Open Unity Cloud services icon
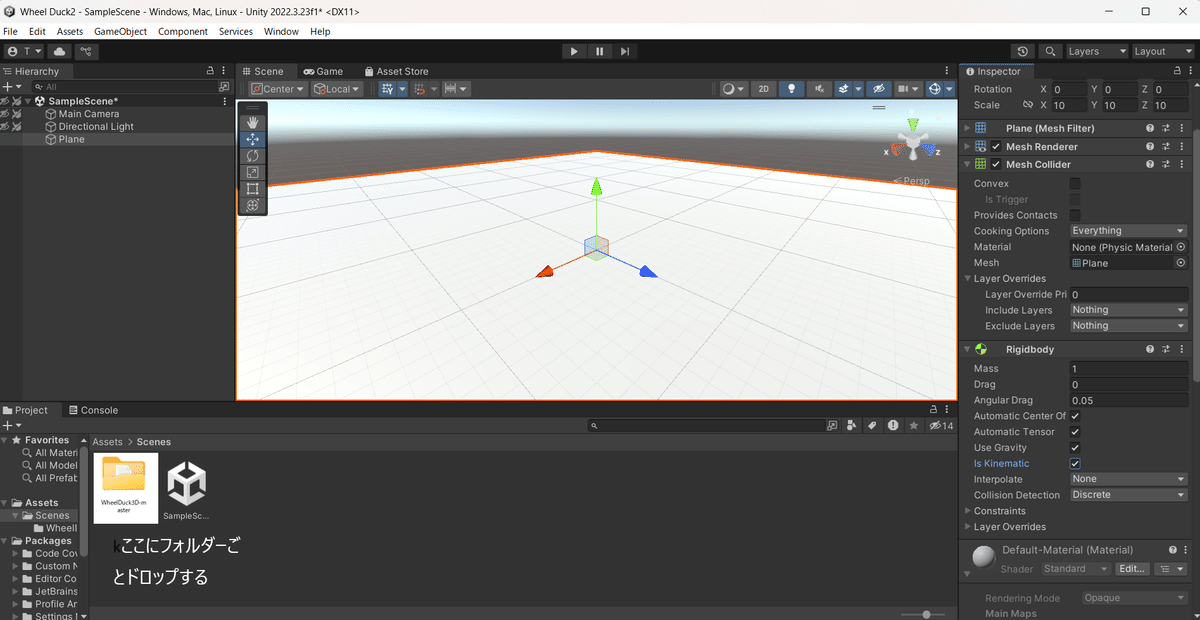This screenshot has width=1200, height=620. pos(60,51)
